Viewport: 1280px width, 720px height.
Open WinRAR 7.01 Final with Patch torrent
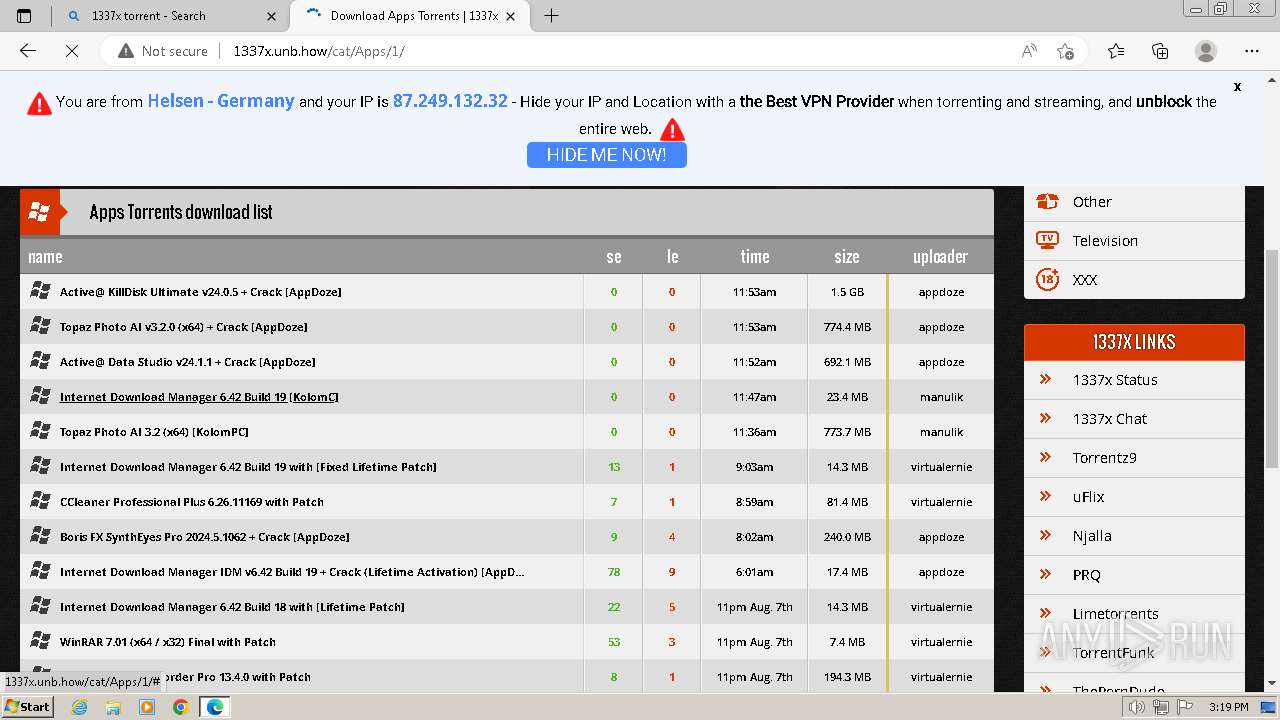(168, 642)
